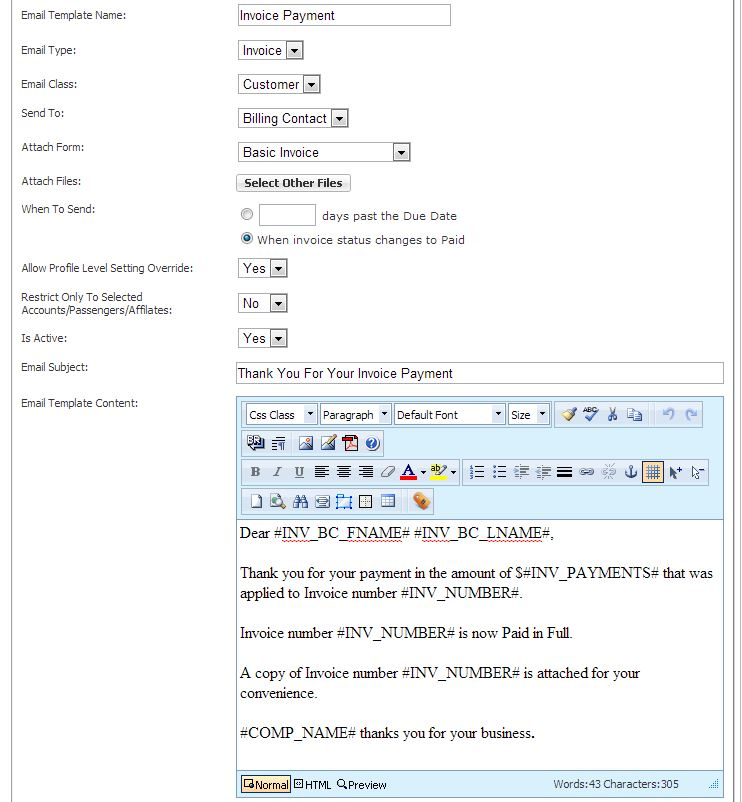Click the scissors cut icon
742x802 pixels.
pyautogui.click(x=612, y=414)
